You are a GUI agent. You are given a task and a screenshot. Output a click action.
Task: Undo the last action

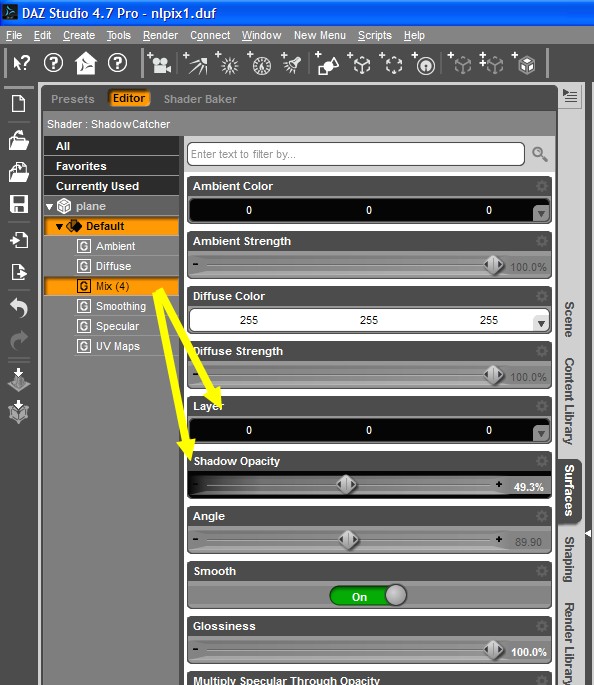[x=19, y=308]
